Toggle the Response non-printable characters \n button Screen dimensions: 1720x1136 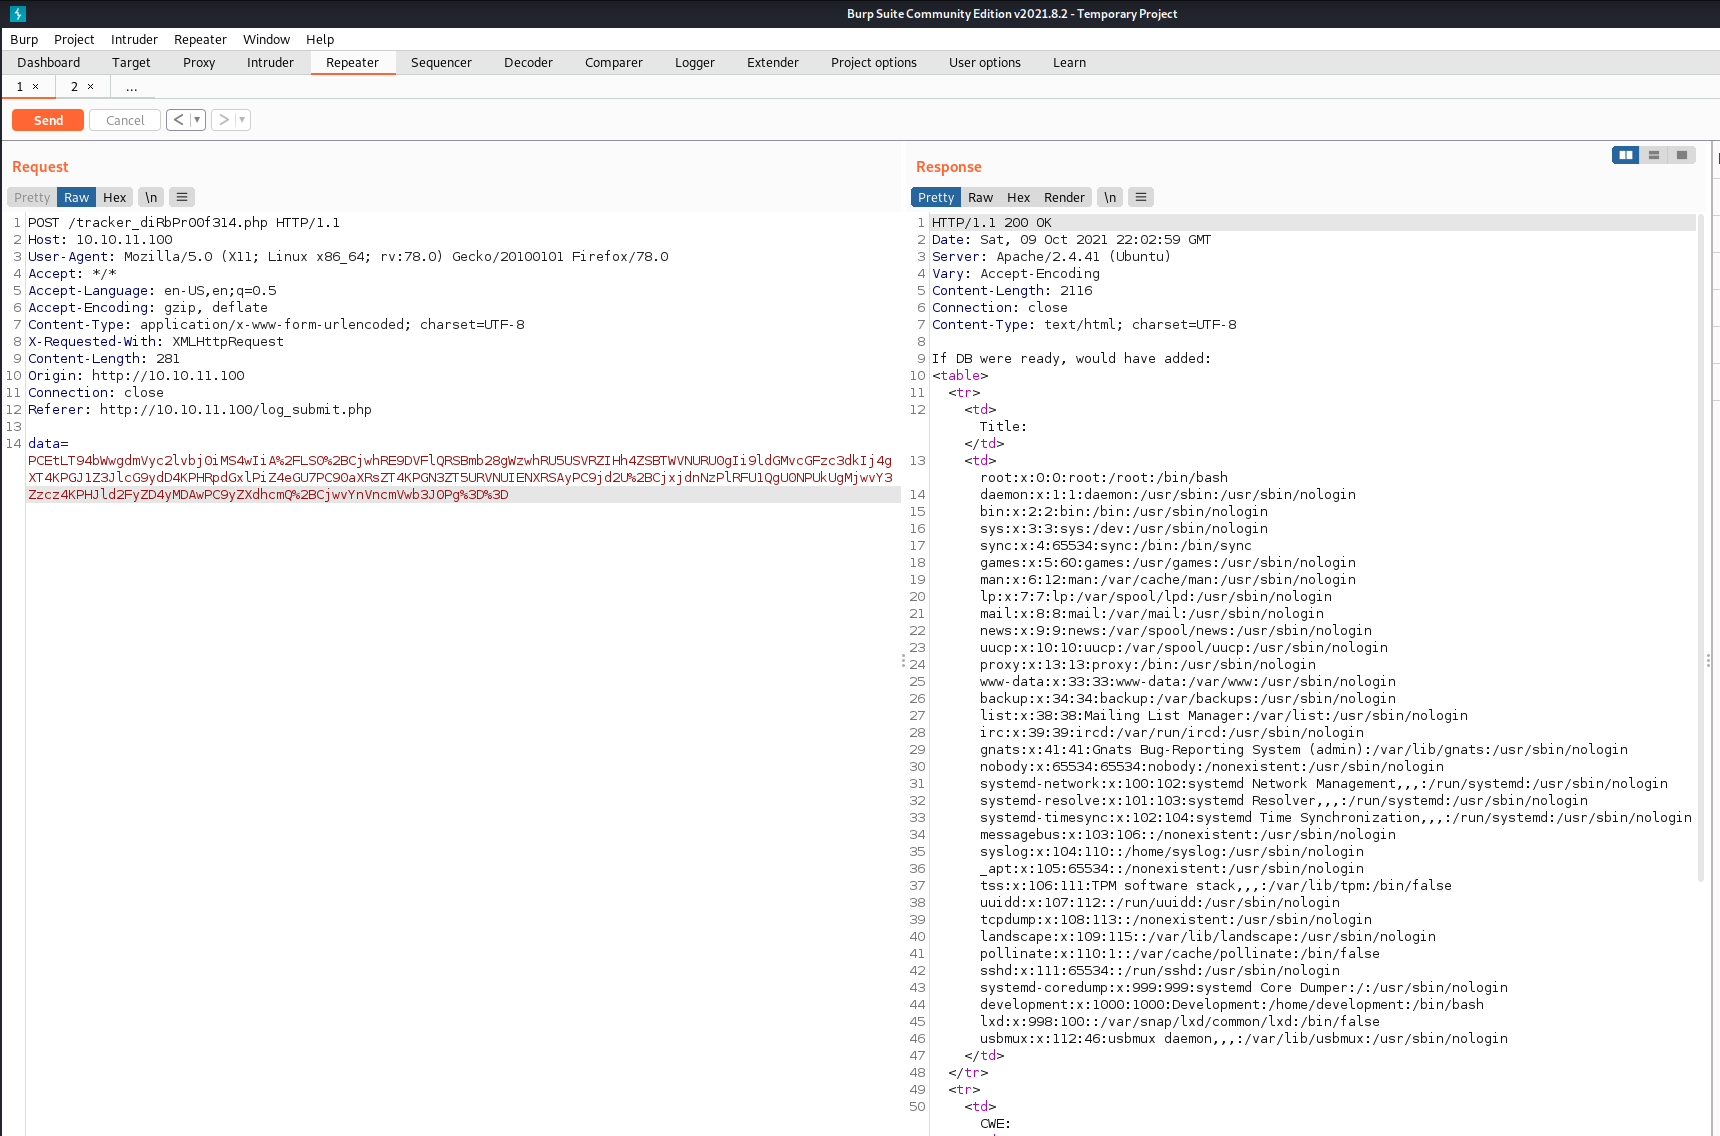[x=1110, y=198]
